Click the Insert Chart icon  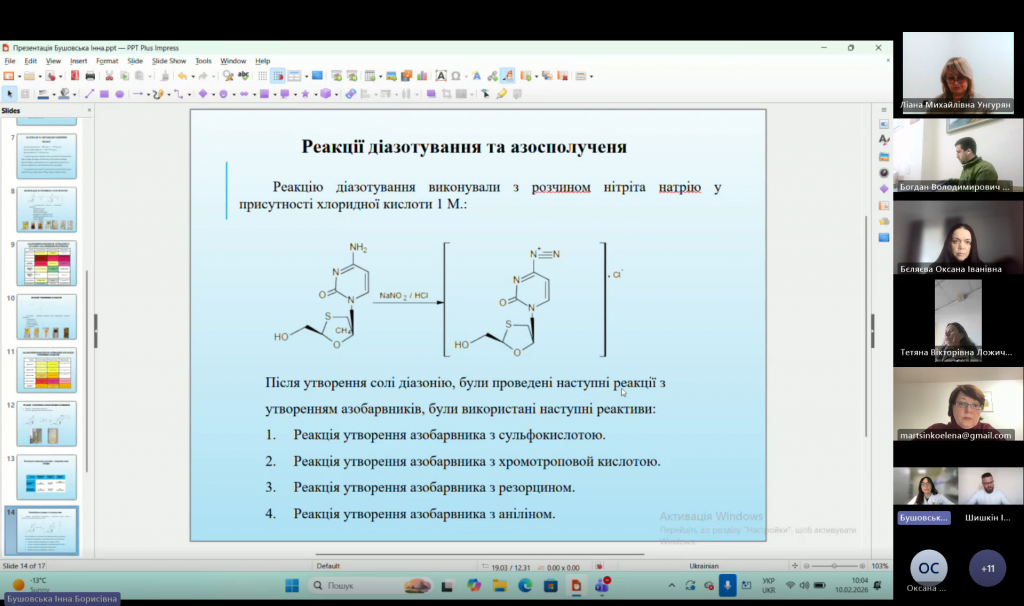(x=423, y=76)
